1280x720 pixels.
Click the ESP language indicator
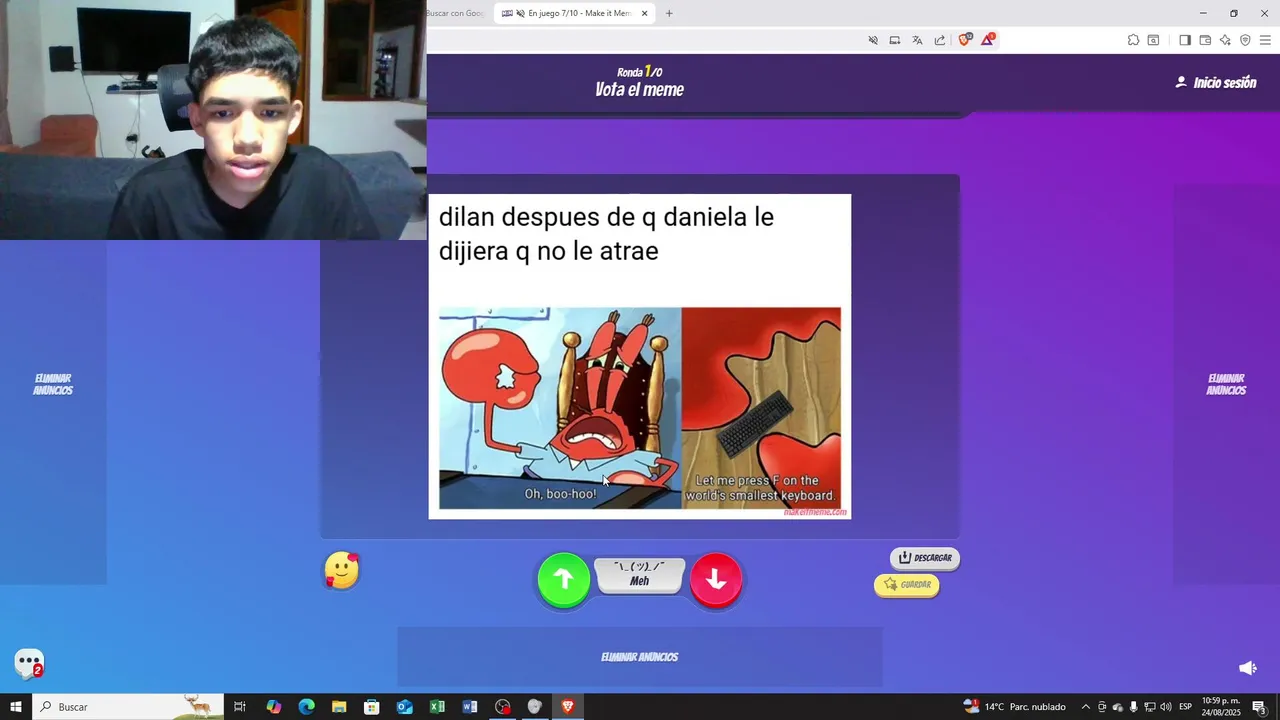point(1186,707)
